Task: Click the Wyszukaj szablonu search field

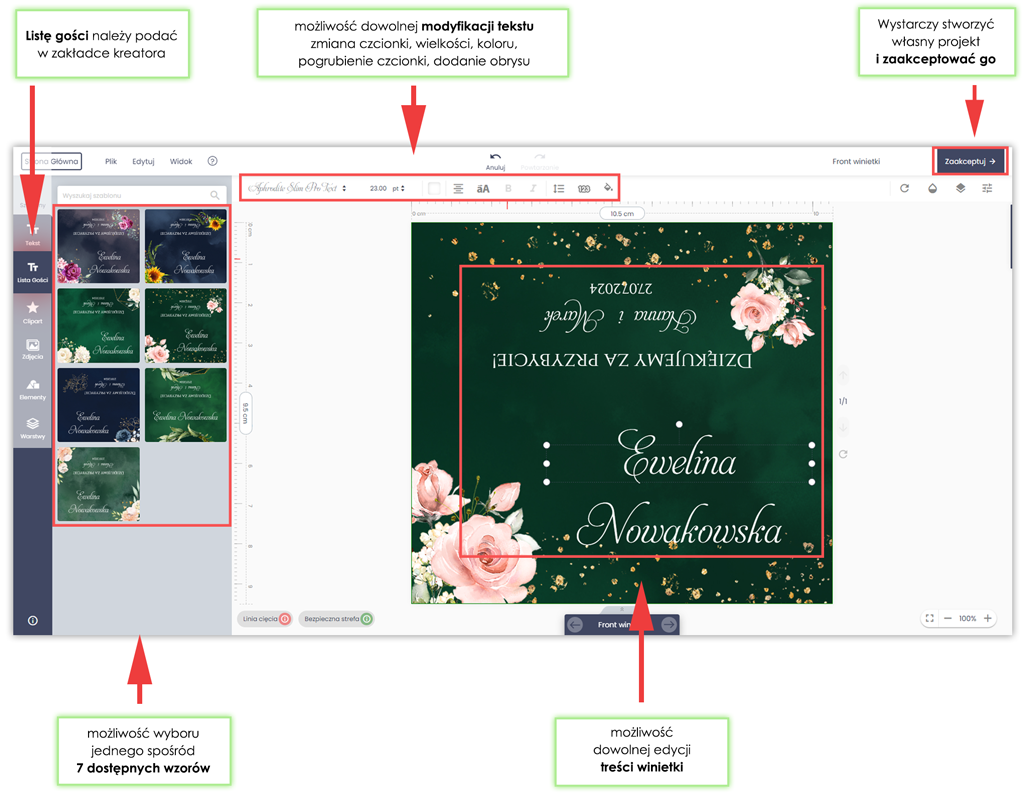Action: tap(142, 195)
